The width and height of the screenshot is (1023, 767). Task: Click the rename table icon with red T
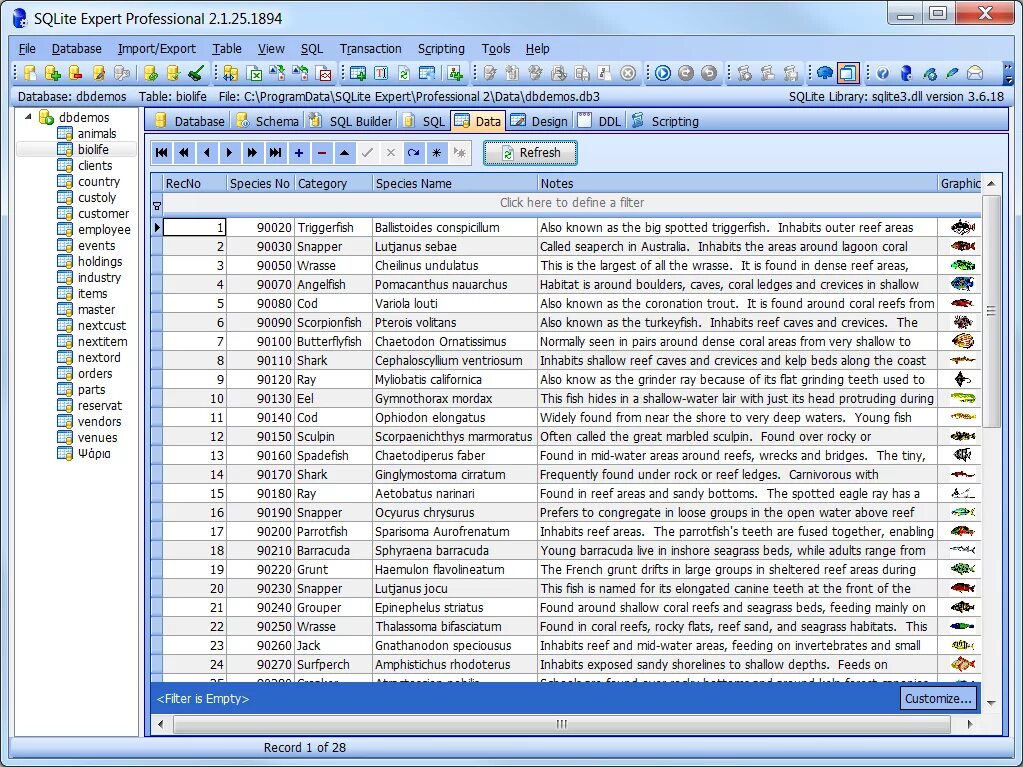click(x=381, y=73)
